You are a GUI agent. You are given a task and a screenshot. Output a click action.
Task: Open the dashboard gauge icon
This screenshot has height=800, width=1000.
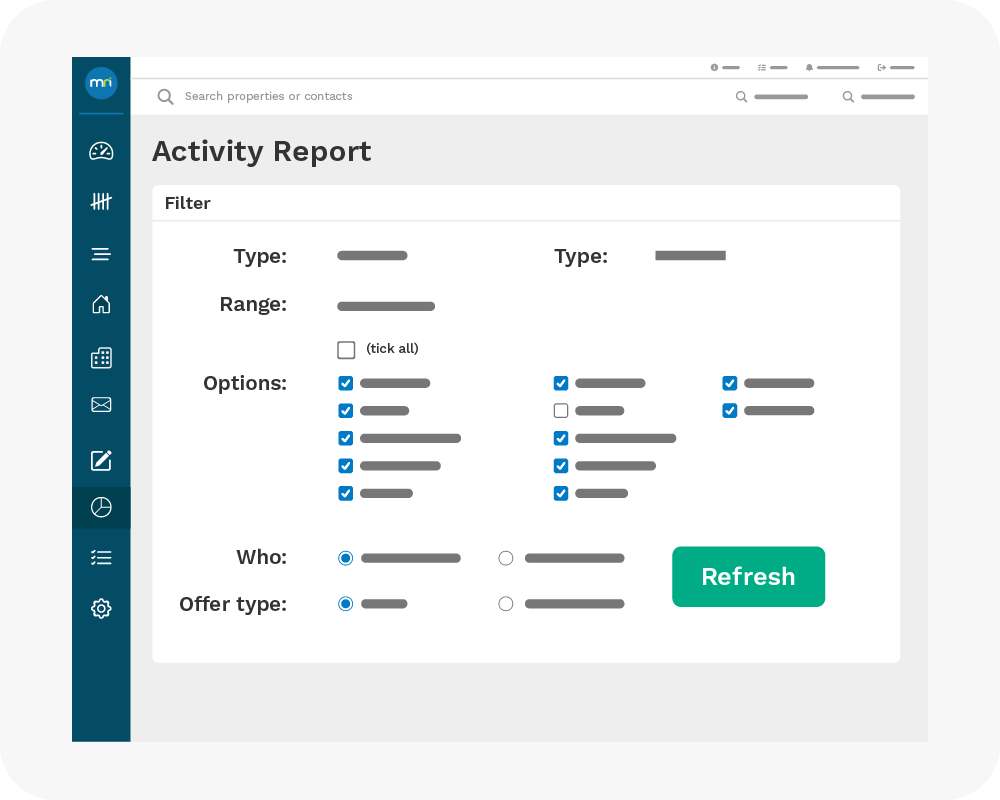tap(101, 151)
